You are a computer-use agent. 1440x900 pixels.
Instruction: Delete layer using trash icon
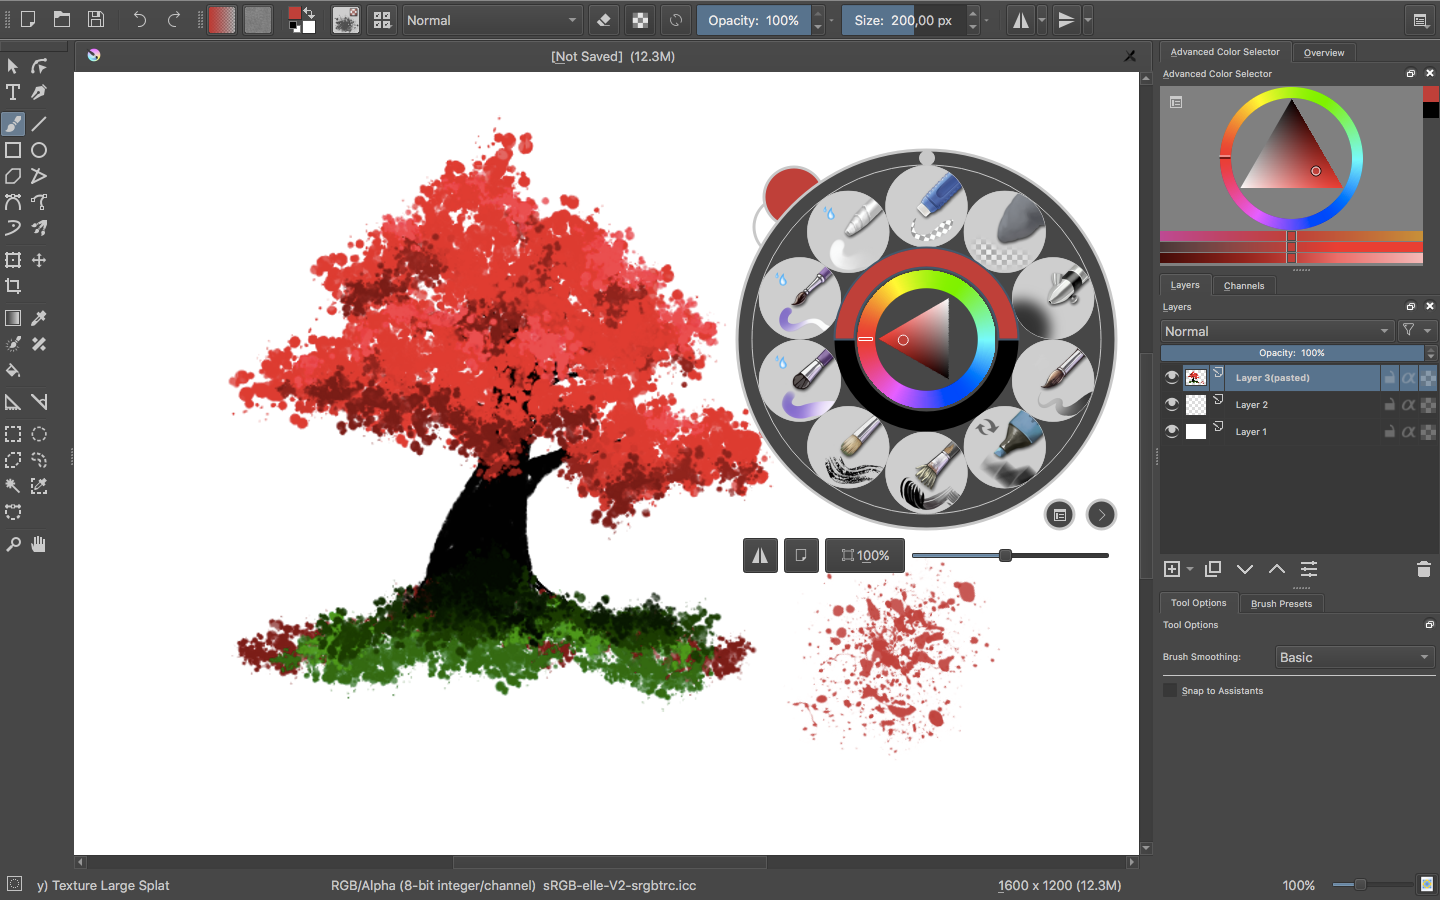point(1424,569)
